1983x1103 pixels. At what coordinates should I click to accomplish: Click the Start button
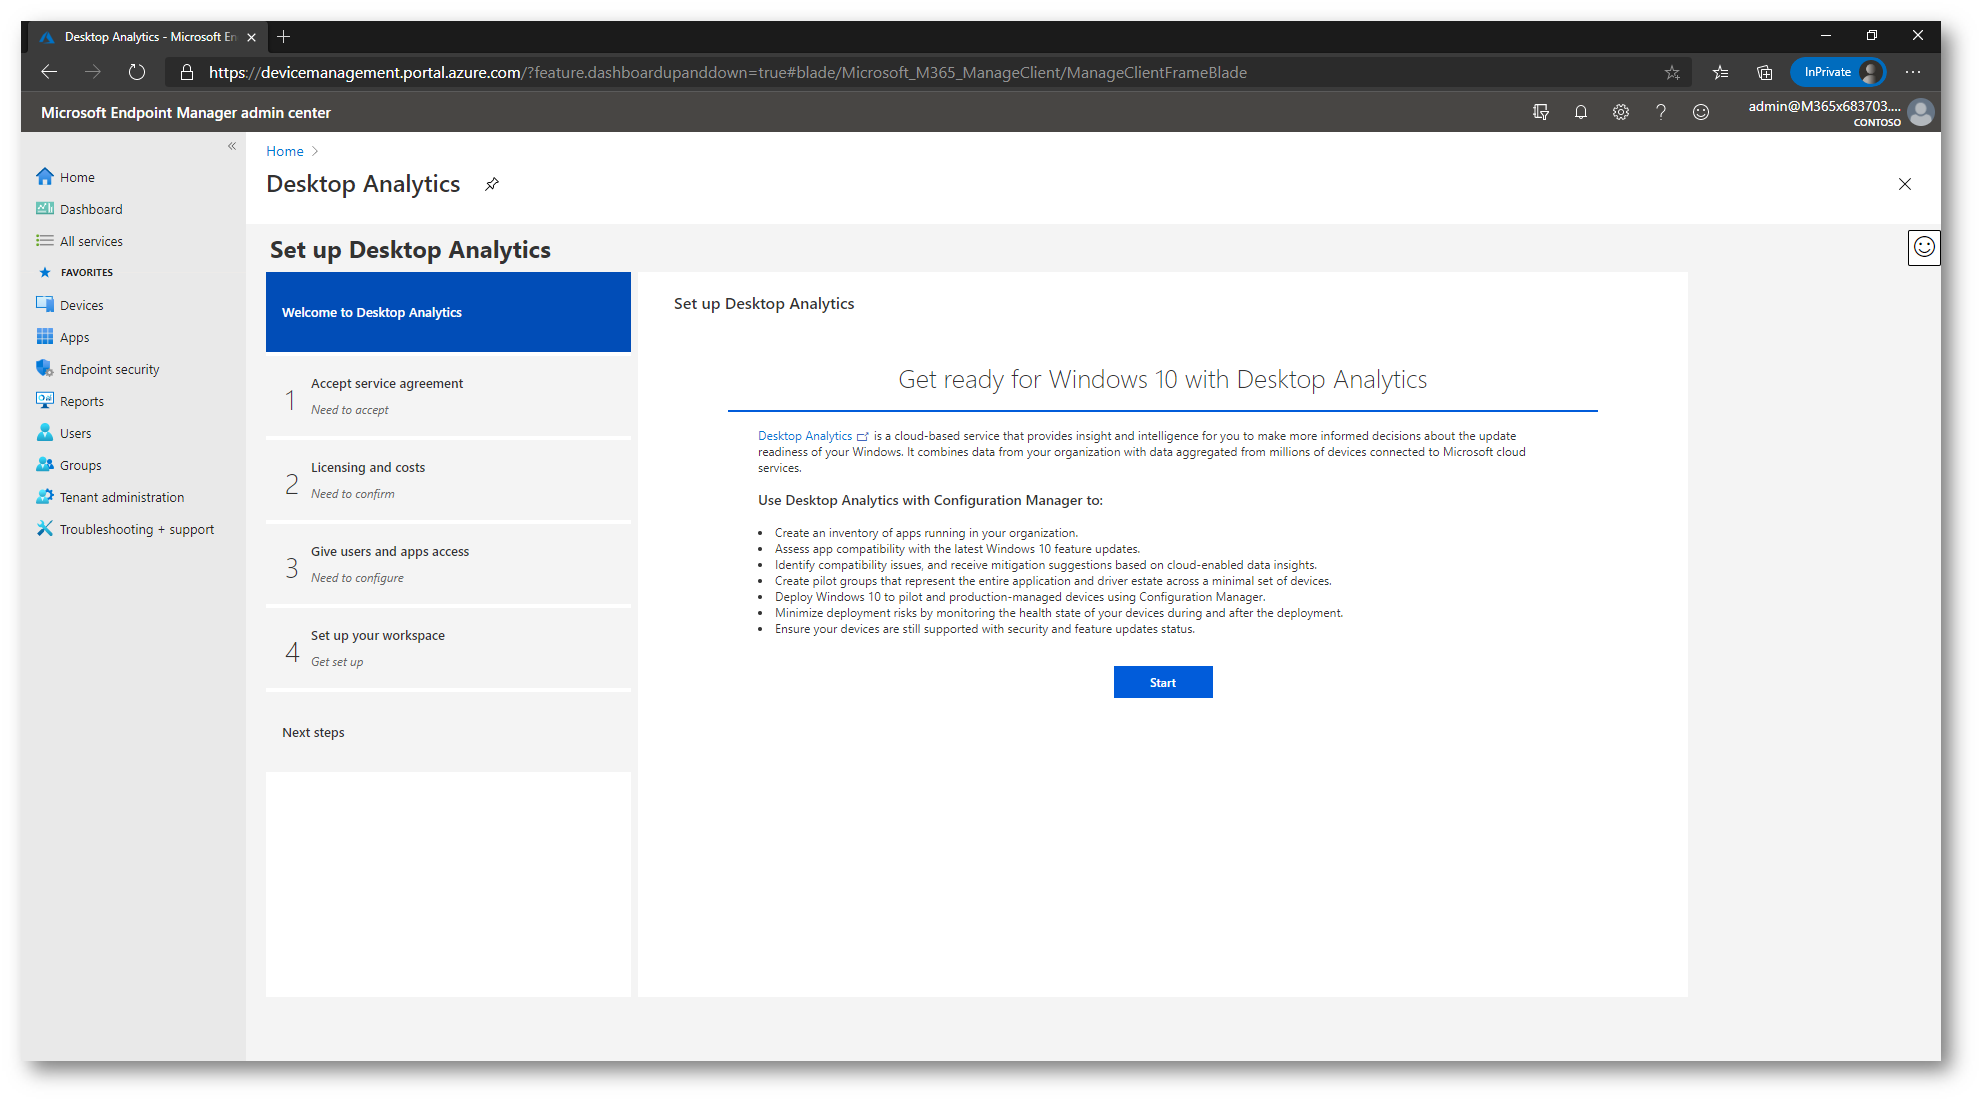click(1163, 682)
